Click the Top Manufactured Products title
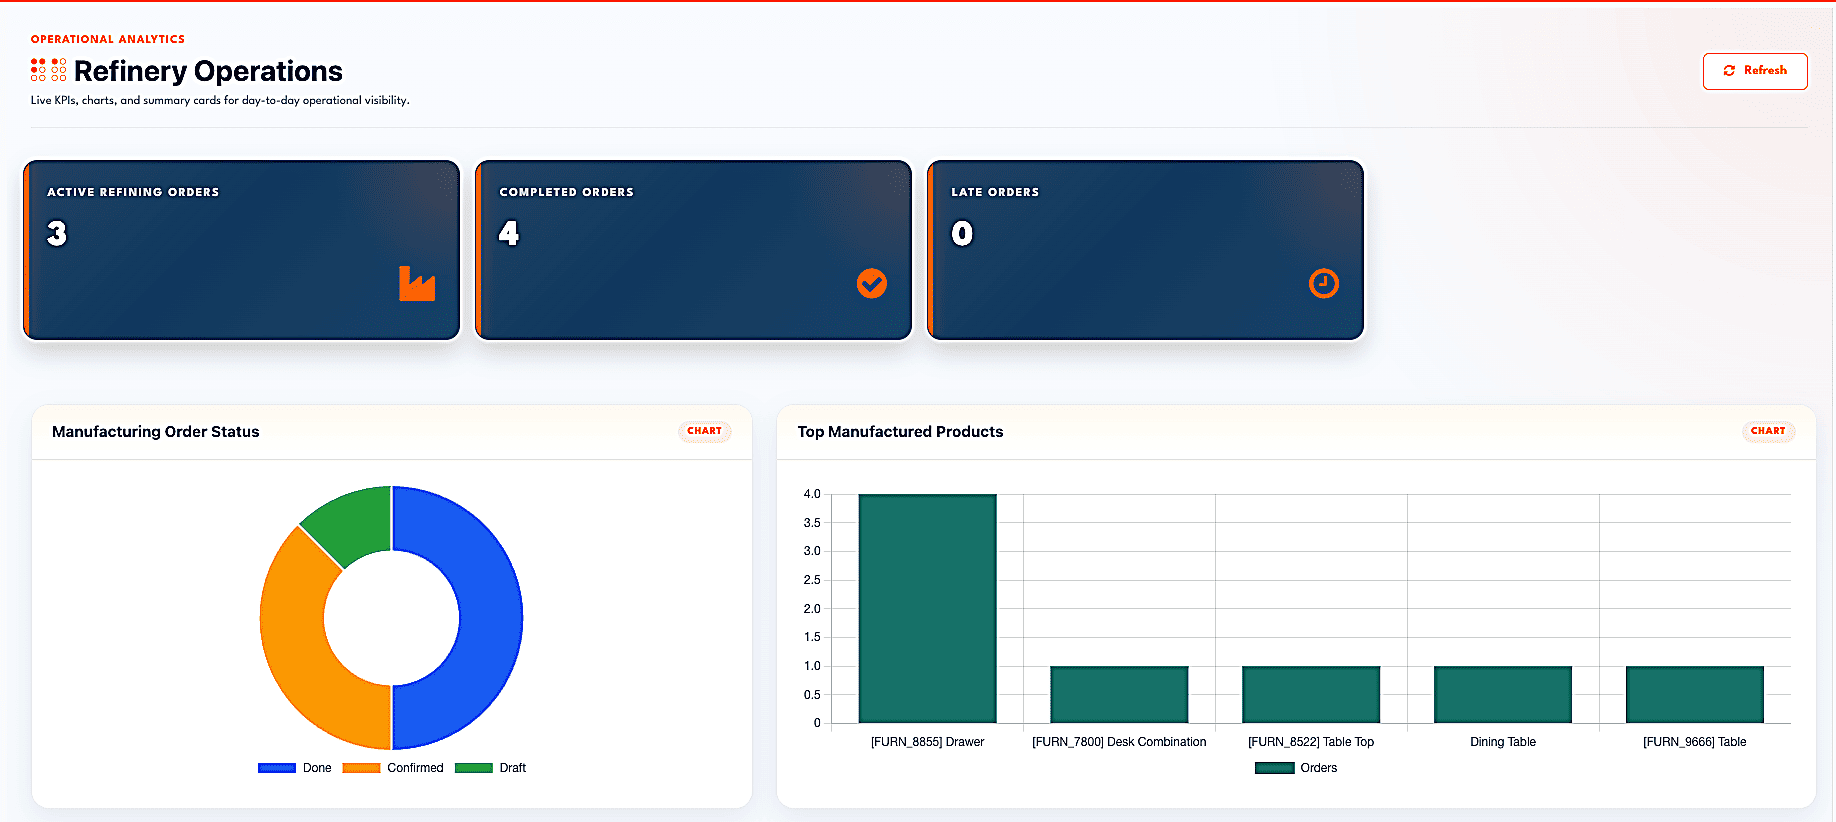The height and width of the screenshot is (822, 1836). [900, 432]
